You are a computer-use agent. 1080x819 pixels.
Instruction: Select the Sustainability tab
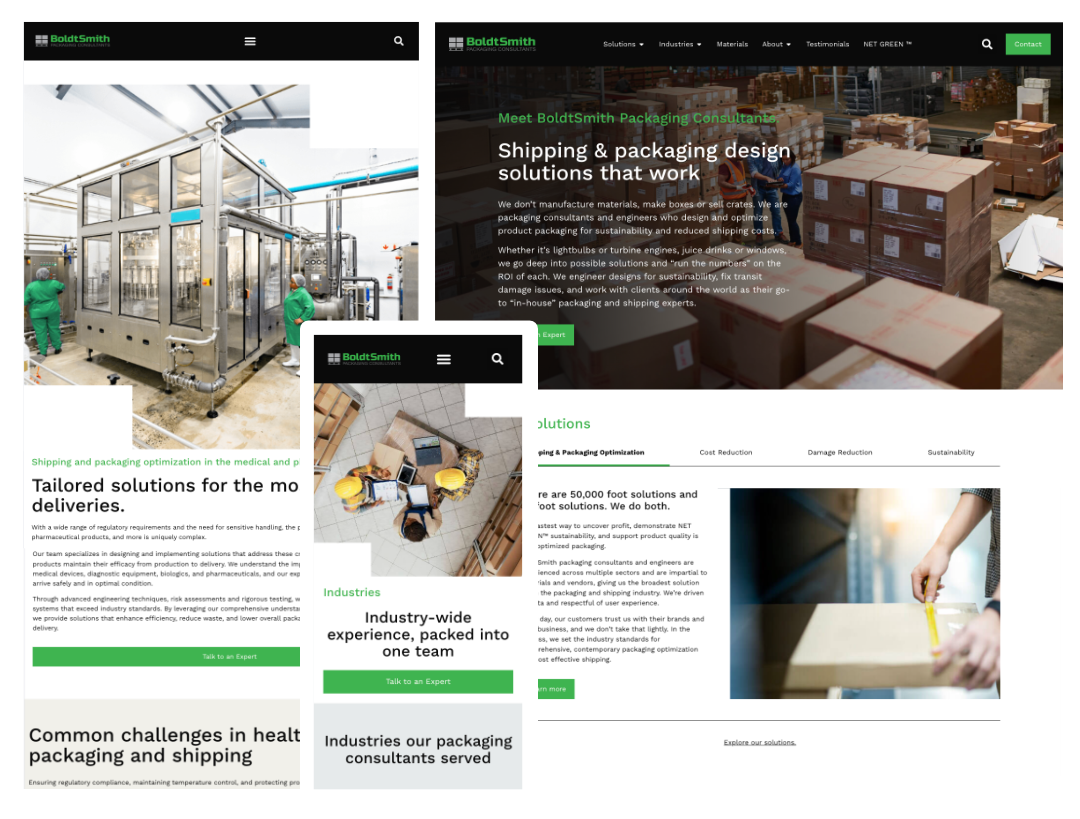[951, 452]
